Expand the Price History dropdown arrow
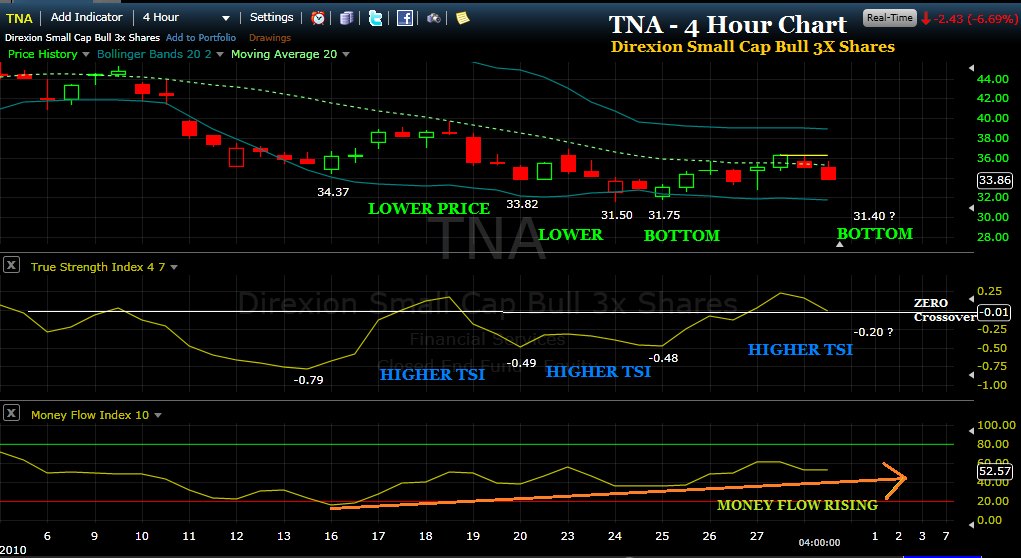Viewport: 1021px width, 558px height. 85,55
